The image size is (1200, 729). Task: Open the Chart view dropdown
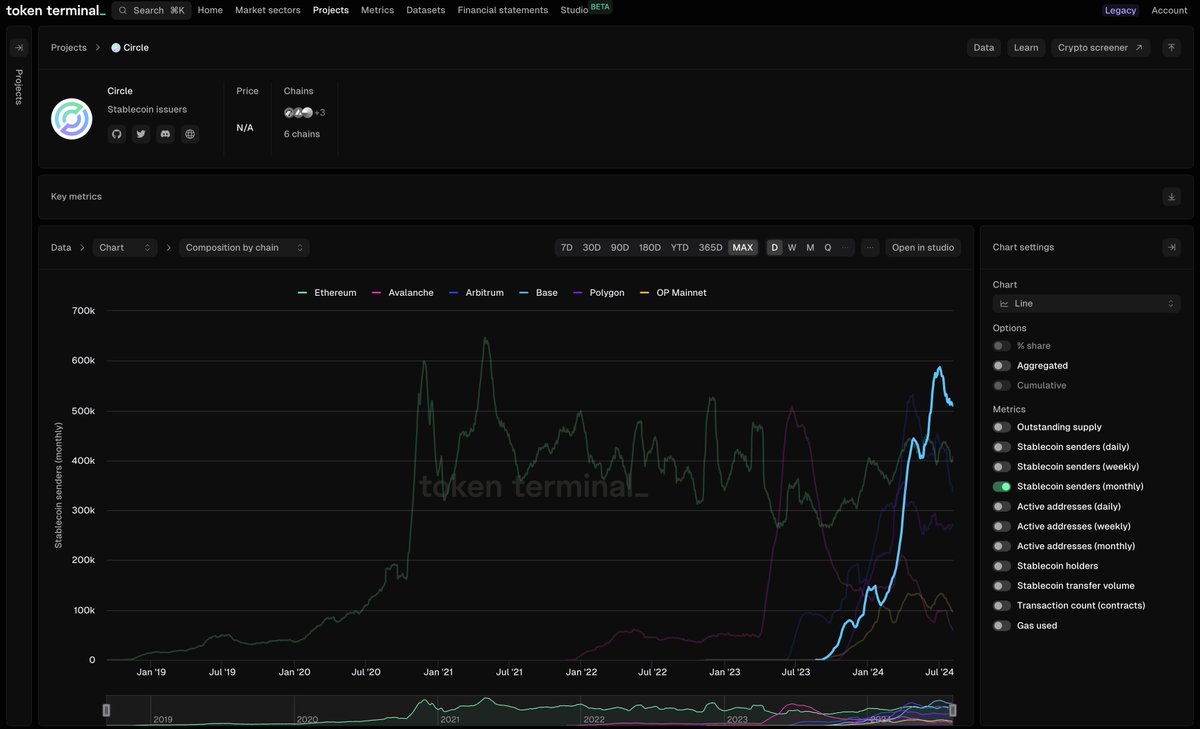pos(125,247)
